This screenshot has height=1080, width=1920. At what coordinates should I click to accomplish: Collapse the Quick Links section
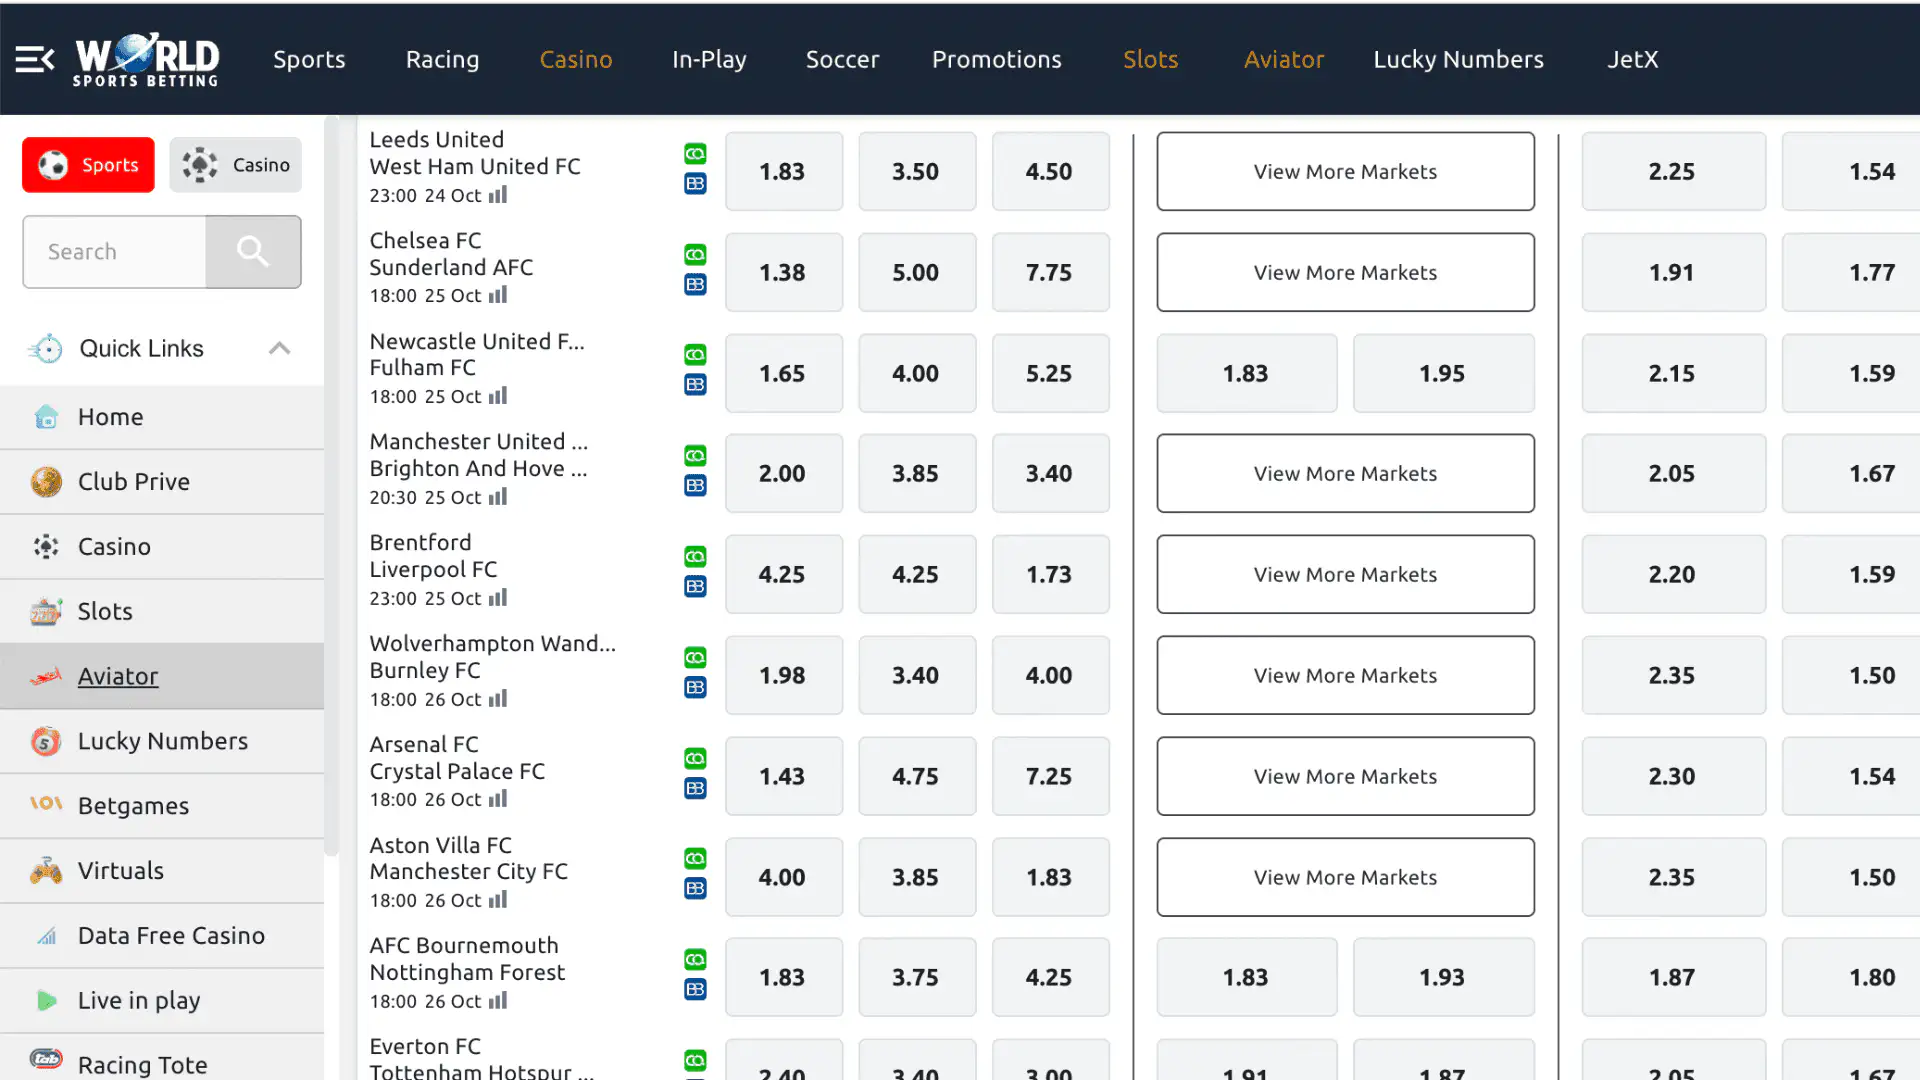[279, 348]
